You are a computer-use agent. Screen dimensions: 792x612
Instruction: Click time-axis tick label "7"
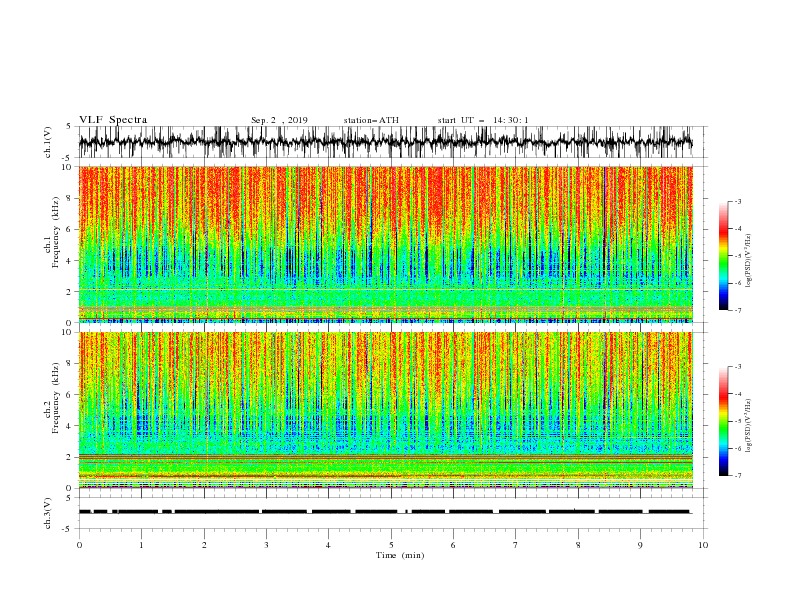click(x=516, y=545)
